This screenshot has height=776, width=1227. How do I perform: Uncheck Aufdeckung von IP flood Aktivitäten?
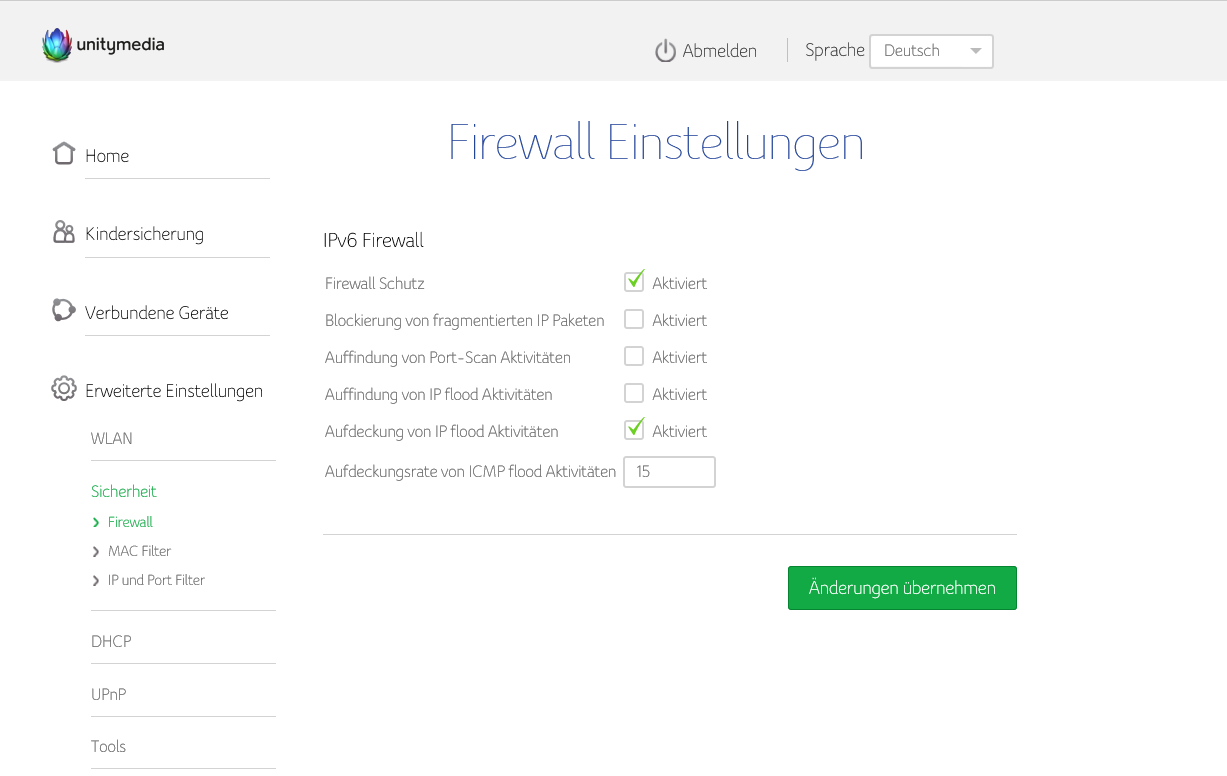(x=634, y=431)
